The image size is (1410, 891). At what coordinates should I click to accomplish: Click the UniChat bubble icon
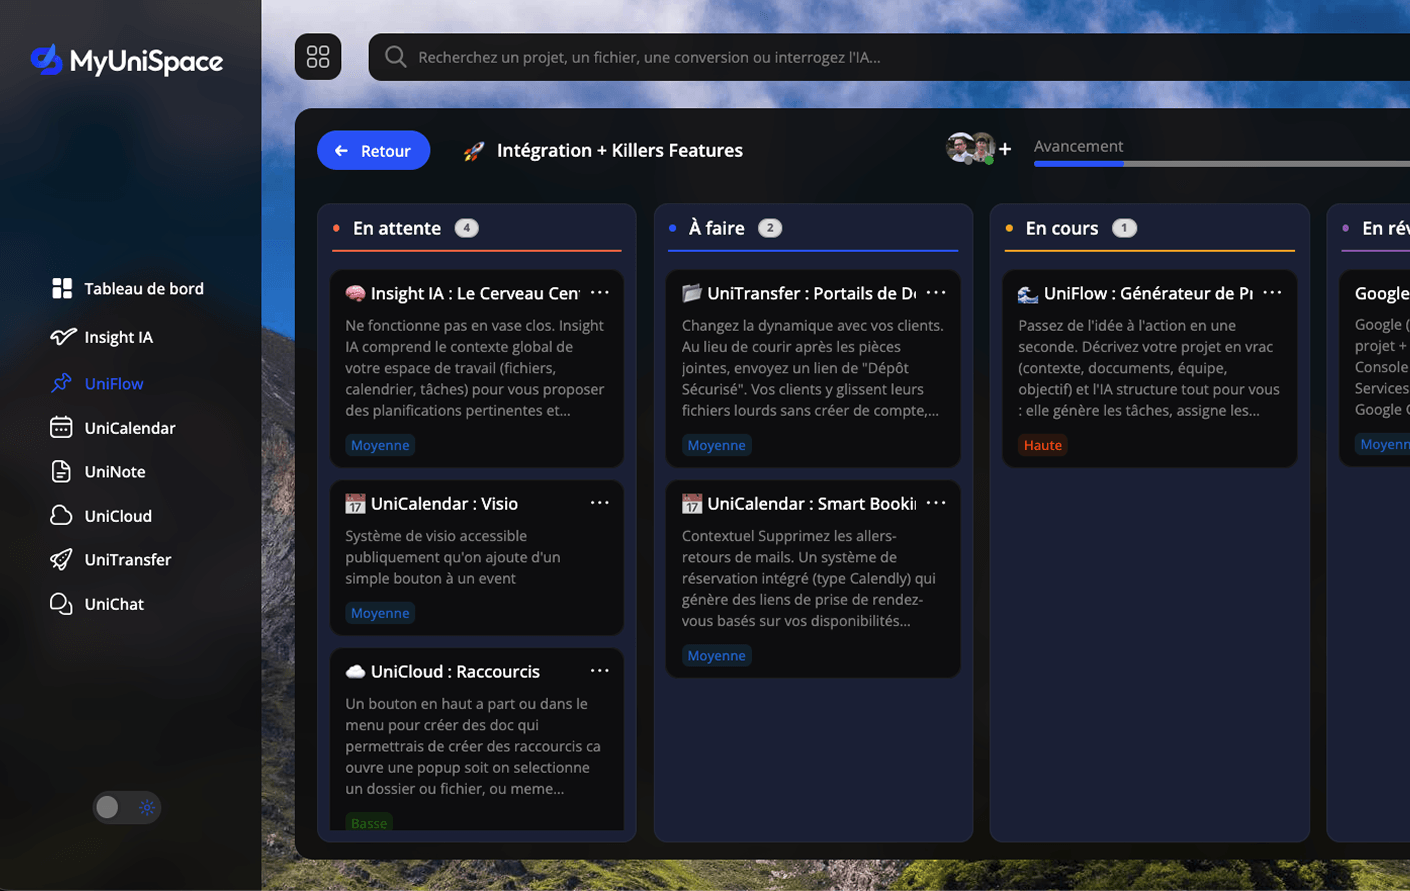(x=61, y=604)
